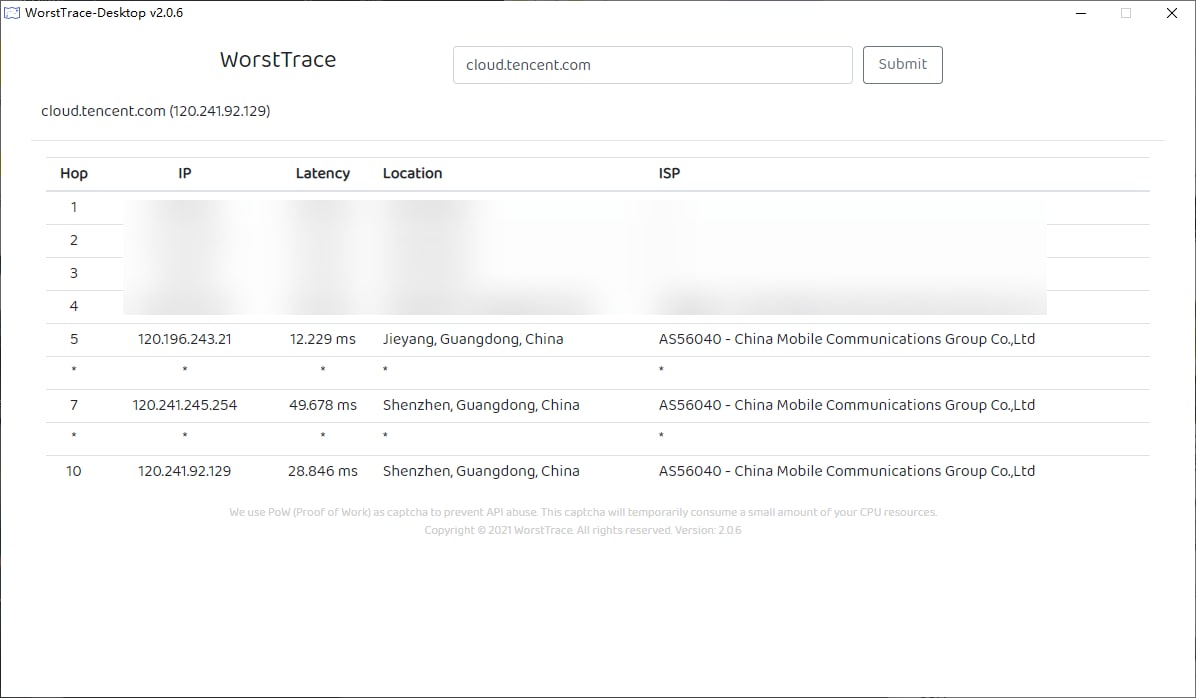Click hop number 7 cell
The image size is (1196, 698).
(x=74, y=405)
